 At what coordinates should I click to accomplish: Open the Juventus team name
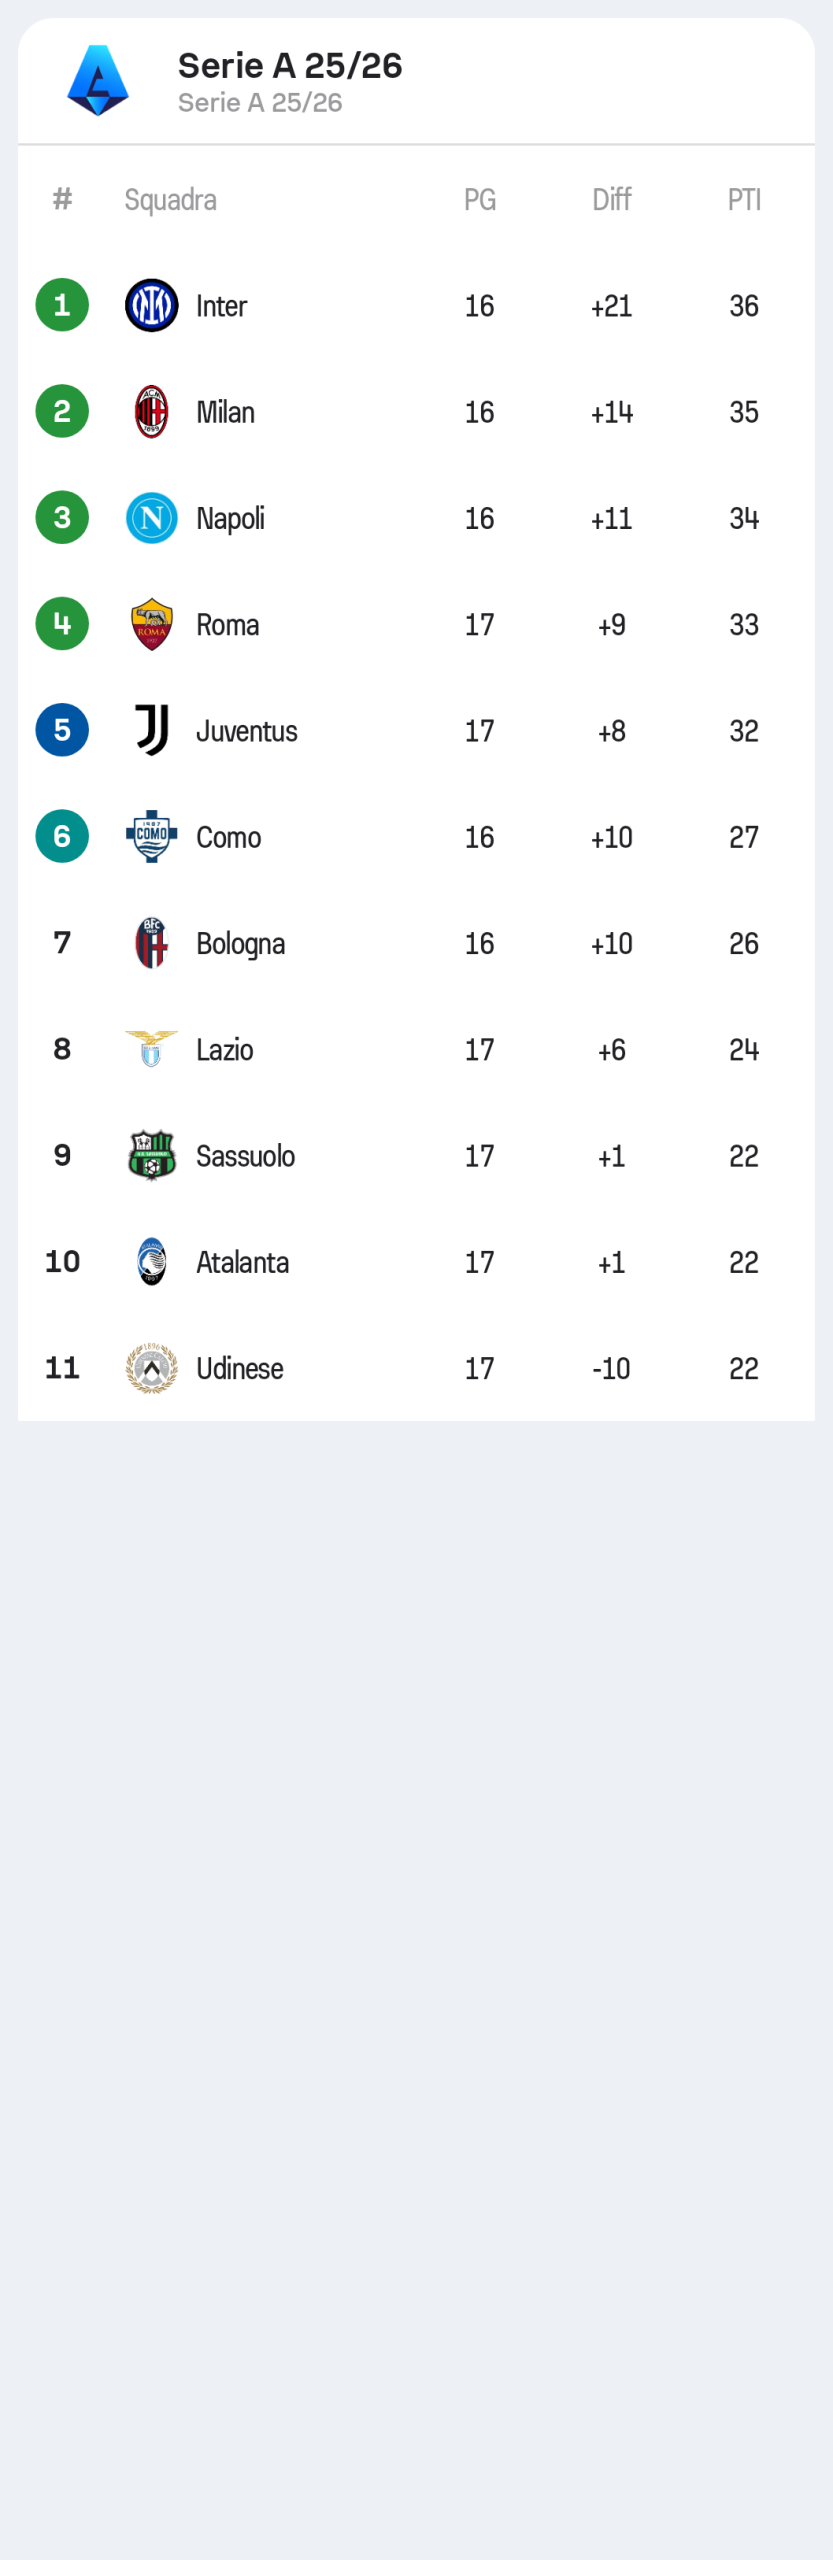(247, 731)
